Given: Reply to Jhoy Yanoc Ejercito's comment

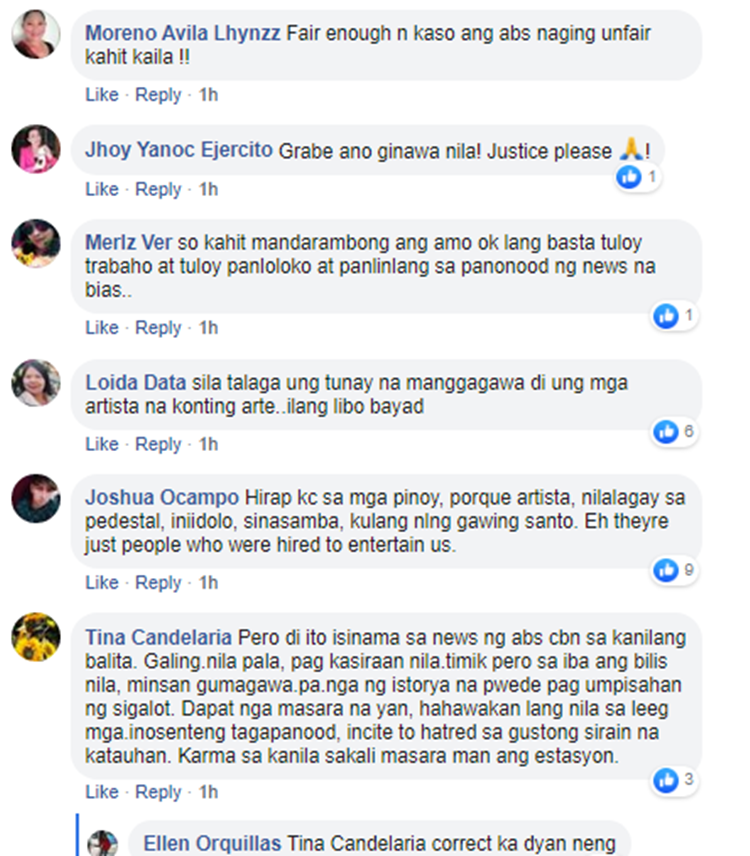Looking at the screenshot, I should tap(158, 189).
